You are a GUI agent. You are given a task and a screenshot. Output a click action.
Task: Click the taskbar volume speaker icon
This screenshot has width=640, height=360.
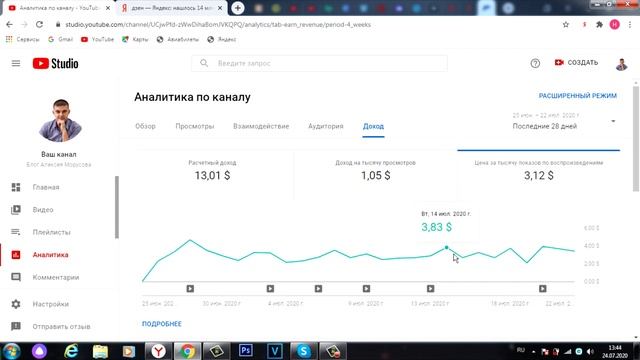(590, 351)
